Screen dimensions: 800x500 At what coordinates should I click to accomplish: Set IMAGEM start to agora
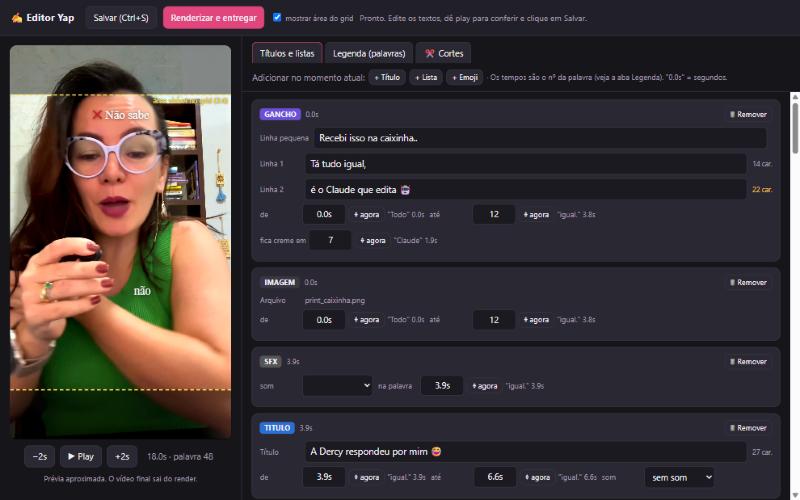[x=366, y=320]
